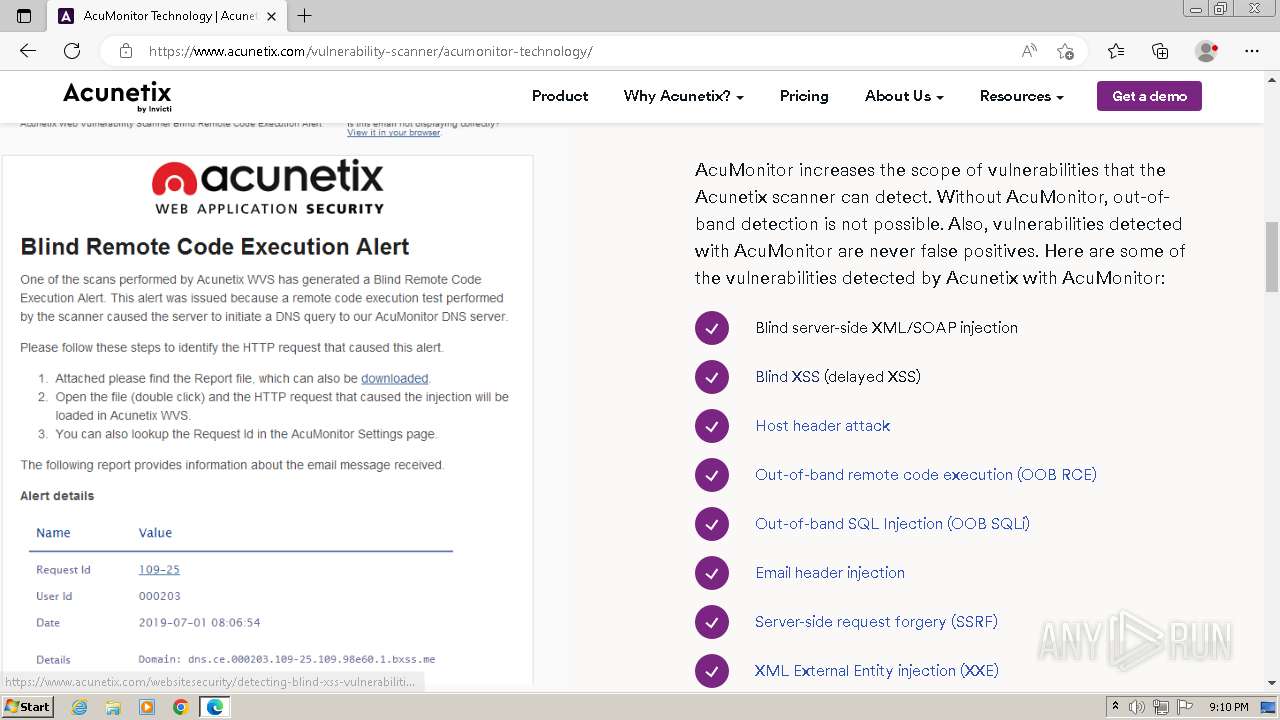The image size is (1280, 720).
Task: Click scrollbar down arrow
Action: [1272, 683]
